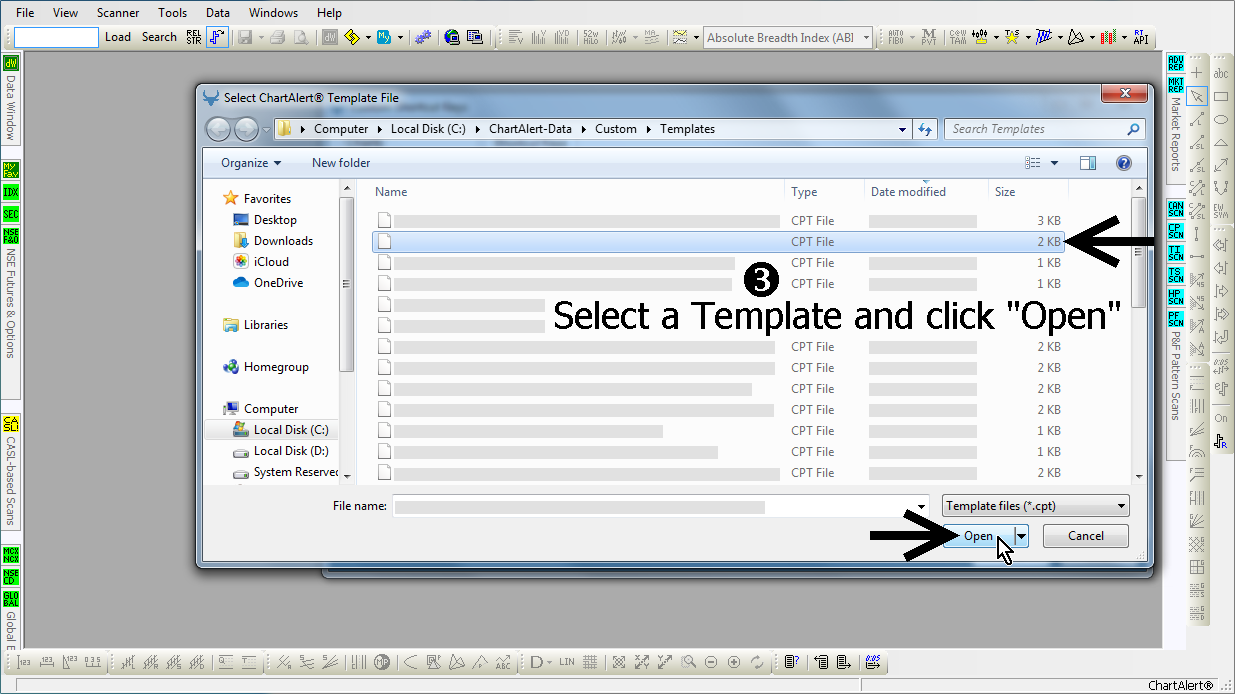This screenshot has width=1235, height=694.
Task: Click the zoom-out minus icon in bottom toolbar
Action: coord(711,662)
